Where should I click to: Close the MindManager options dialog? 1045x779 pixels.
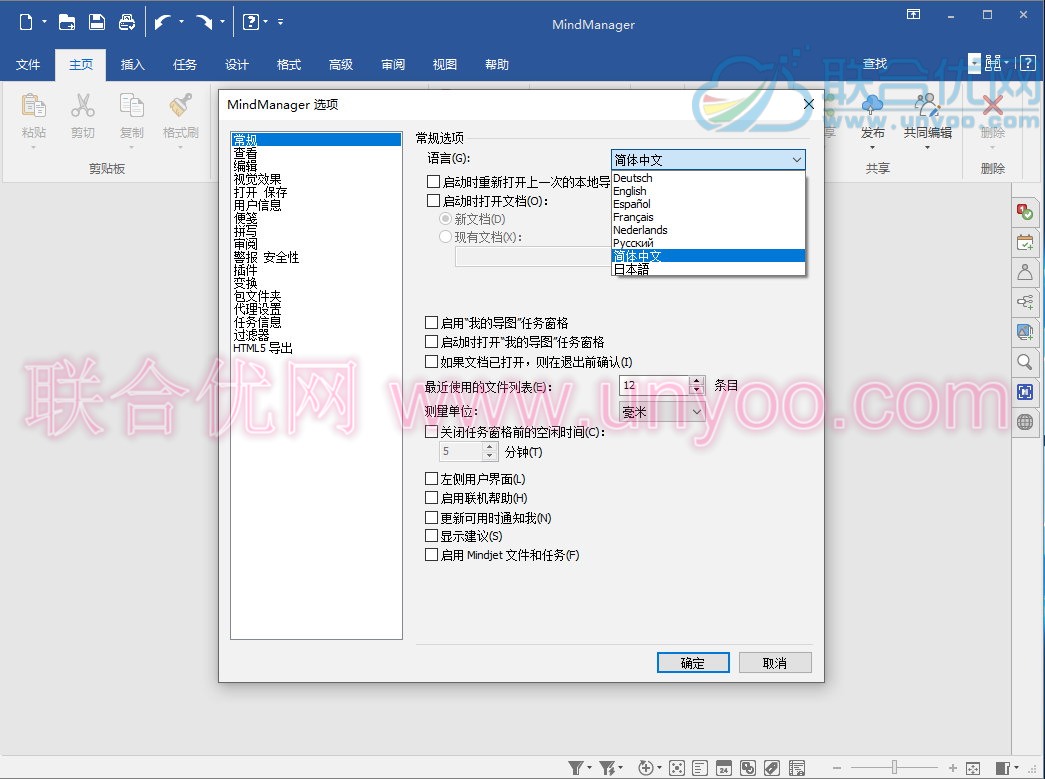click(x=809, y=104)
